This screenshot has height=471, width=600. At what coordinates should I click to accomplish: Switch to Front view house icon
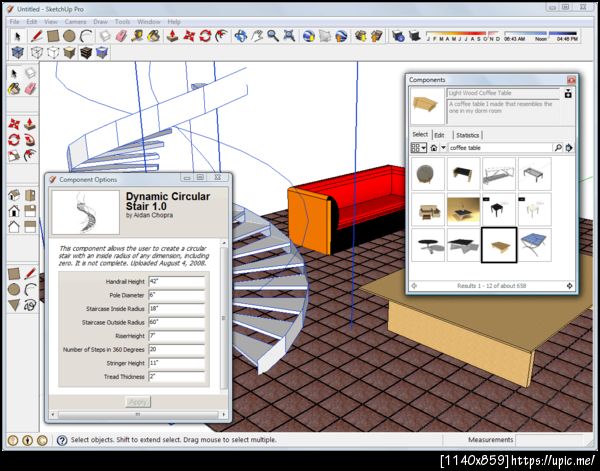pyautogui.click(x=14, y=211)
